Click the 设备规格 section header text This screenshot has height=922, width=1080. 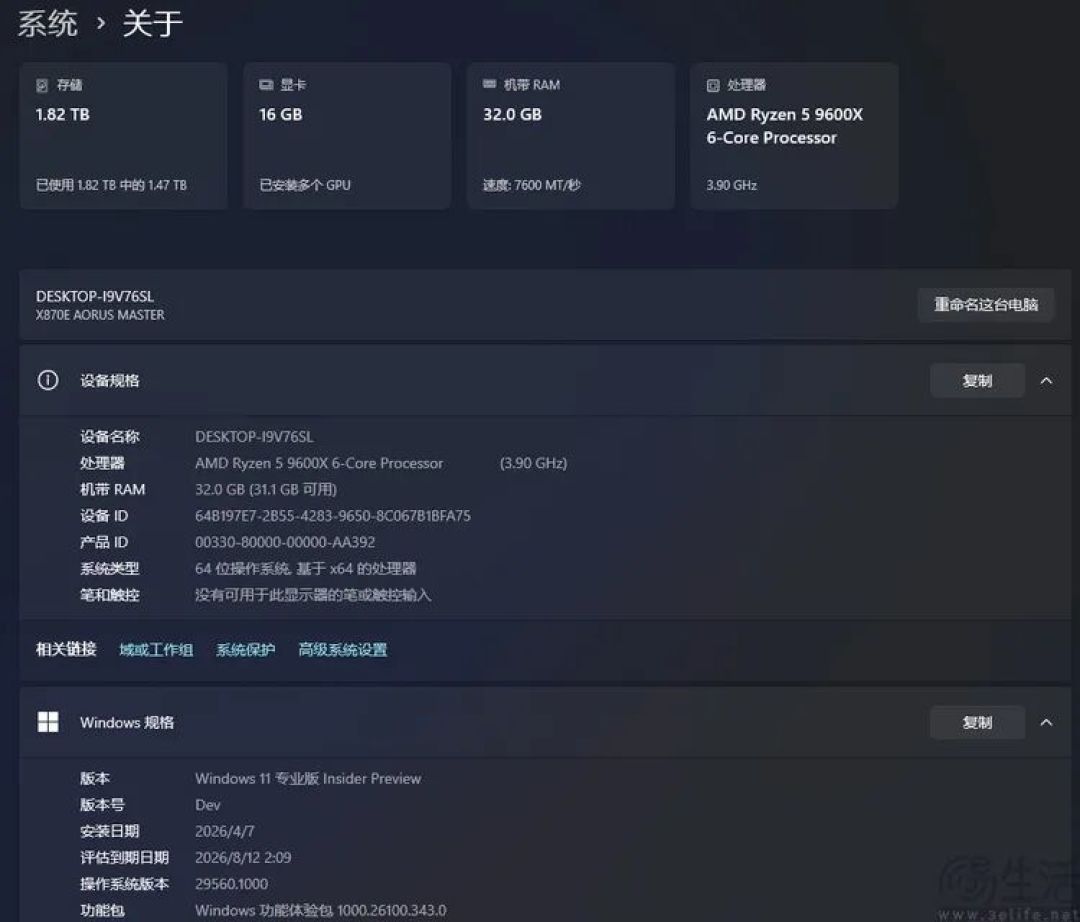[110, 381]
